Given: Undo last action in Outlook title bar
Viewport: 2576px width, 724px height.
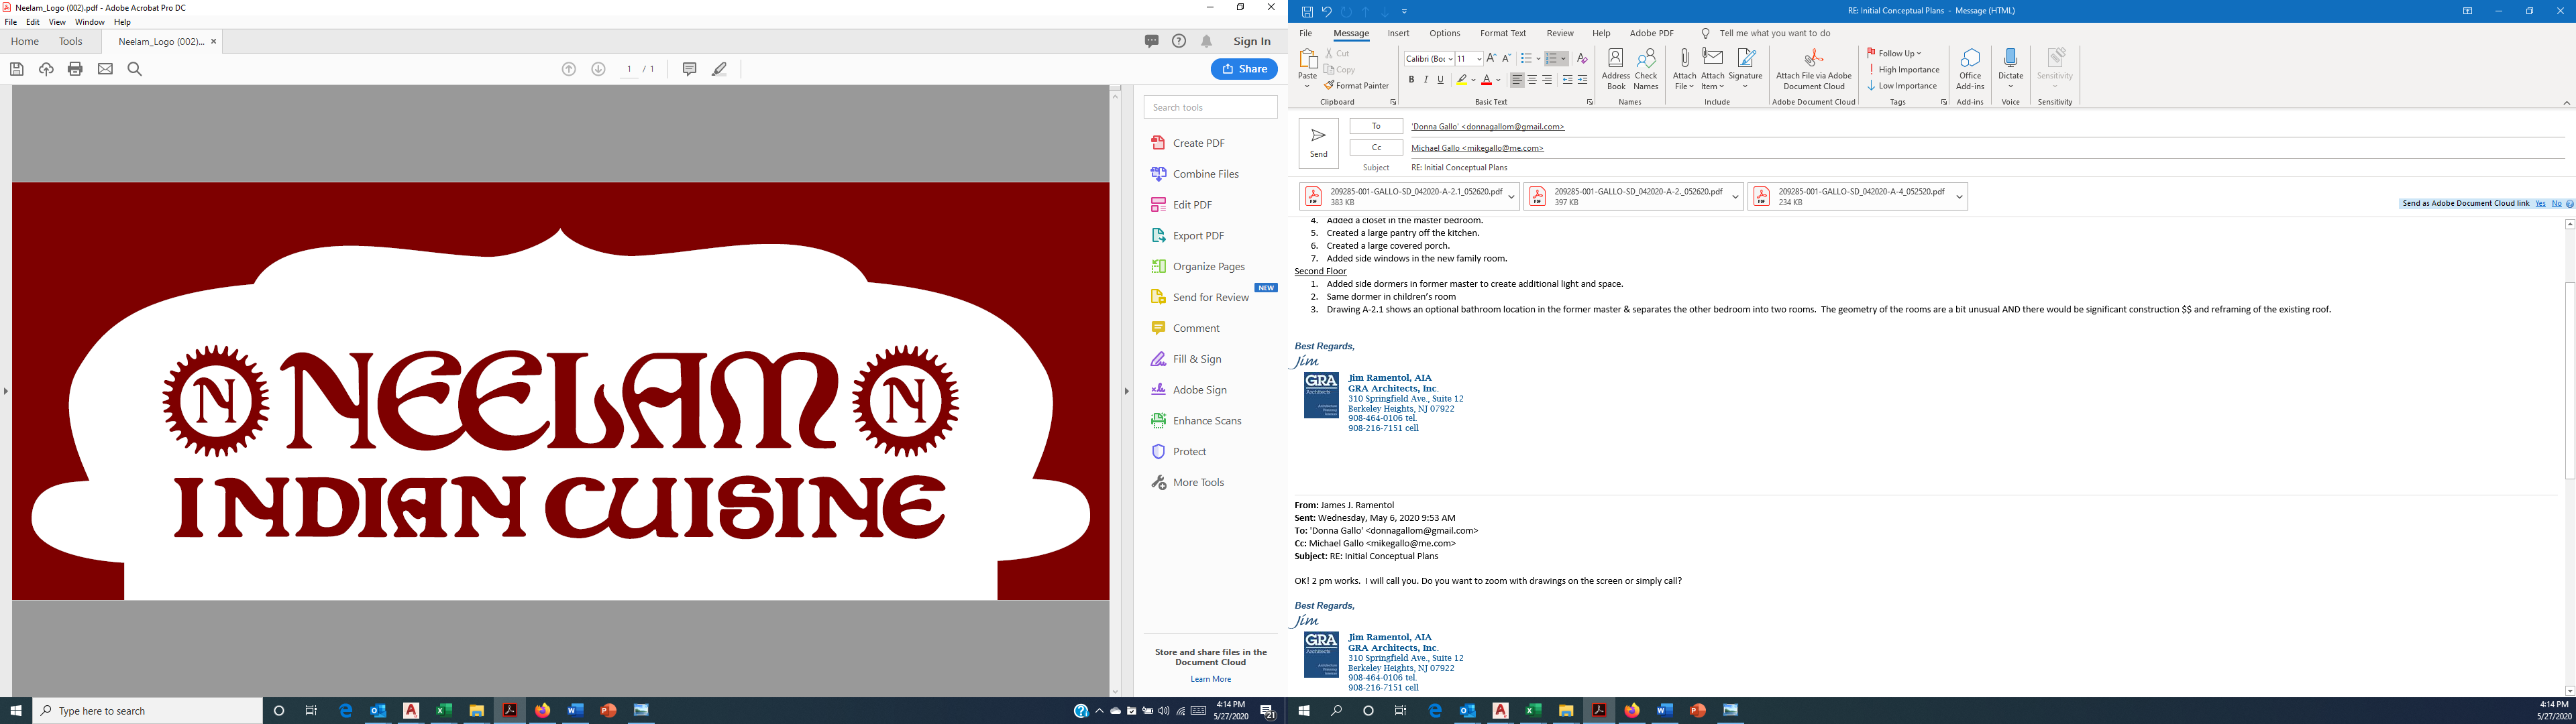Looking at the screenshot, I should coord(1327,11).
